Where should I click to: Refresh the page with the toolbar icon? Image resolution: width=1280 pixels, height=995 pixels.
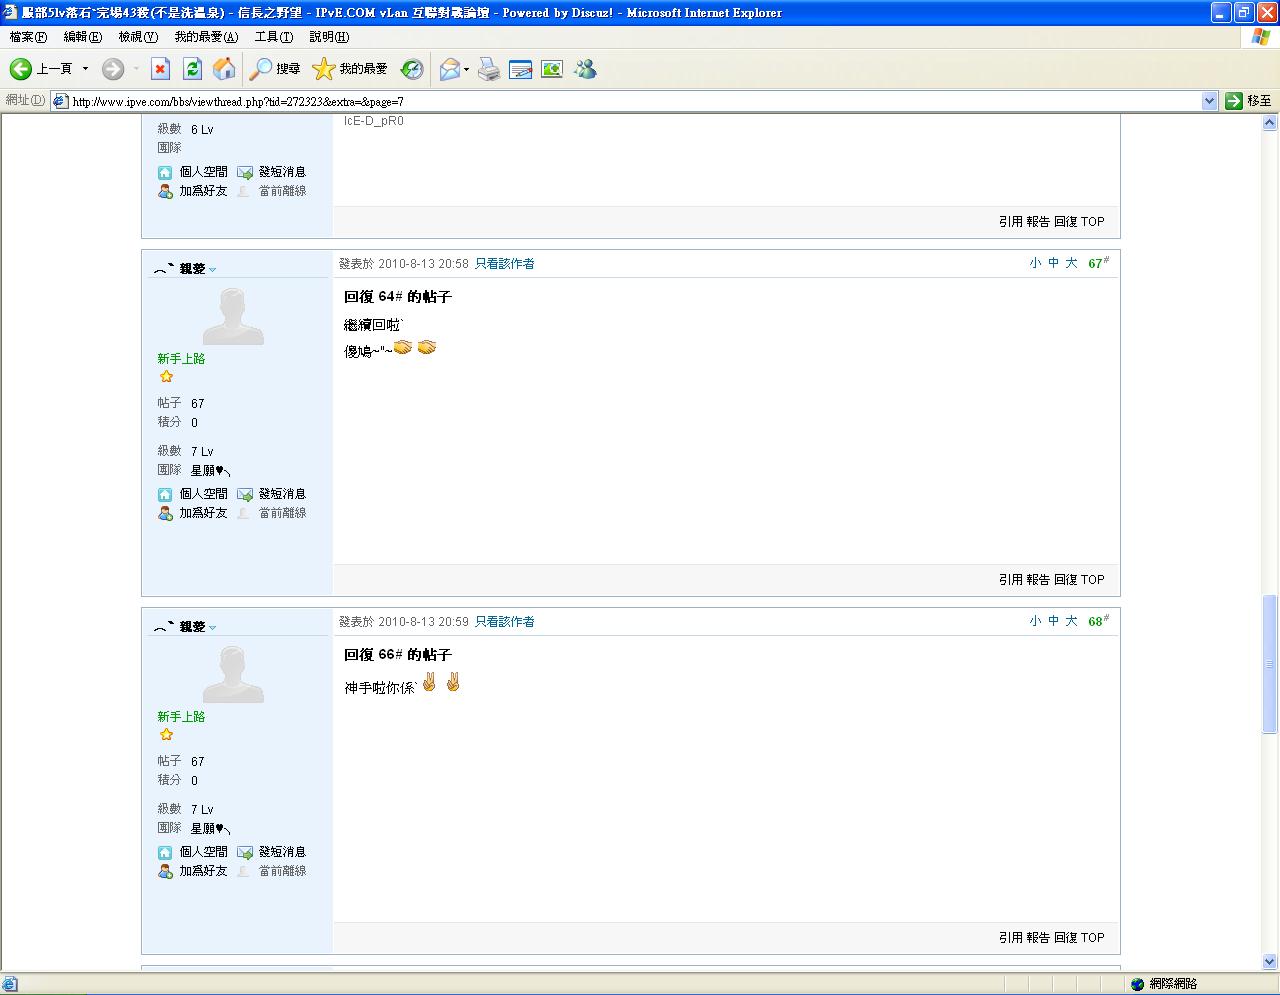pos(193,69)
